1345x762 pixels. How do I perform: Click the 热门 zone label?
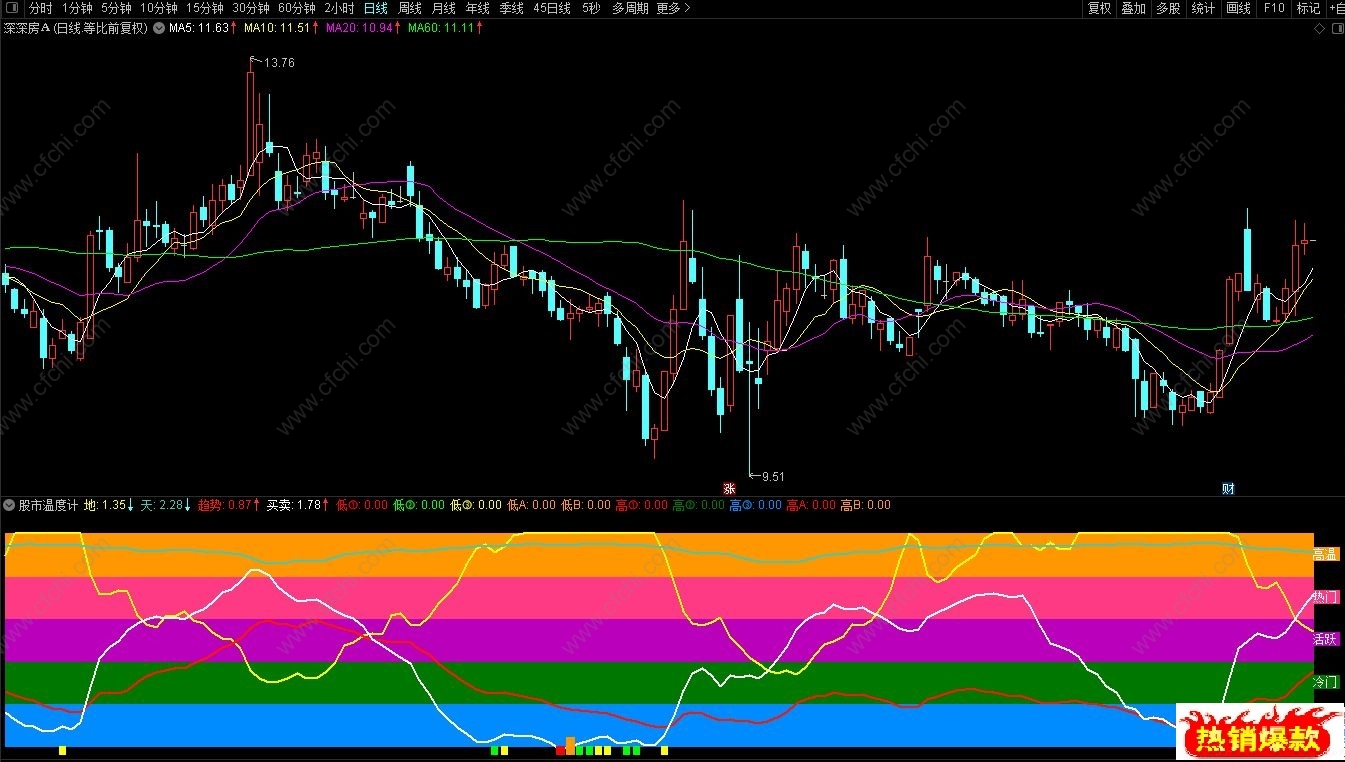[x=1326, y=597]
